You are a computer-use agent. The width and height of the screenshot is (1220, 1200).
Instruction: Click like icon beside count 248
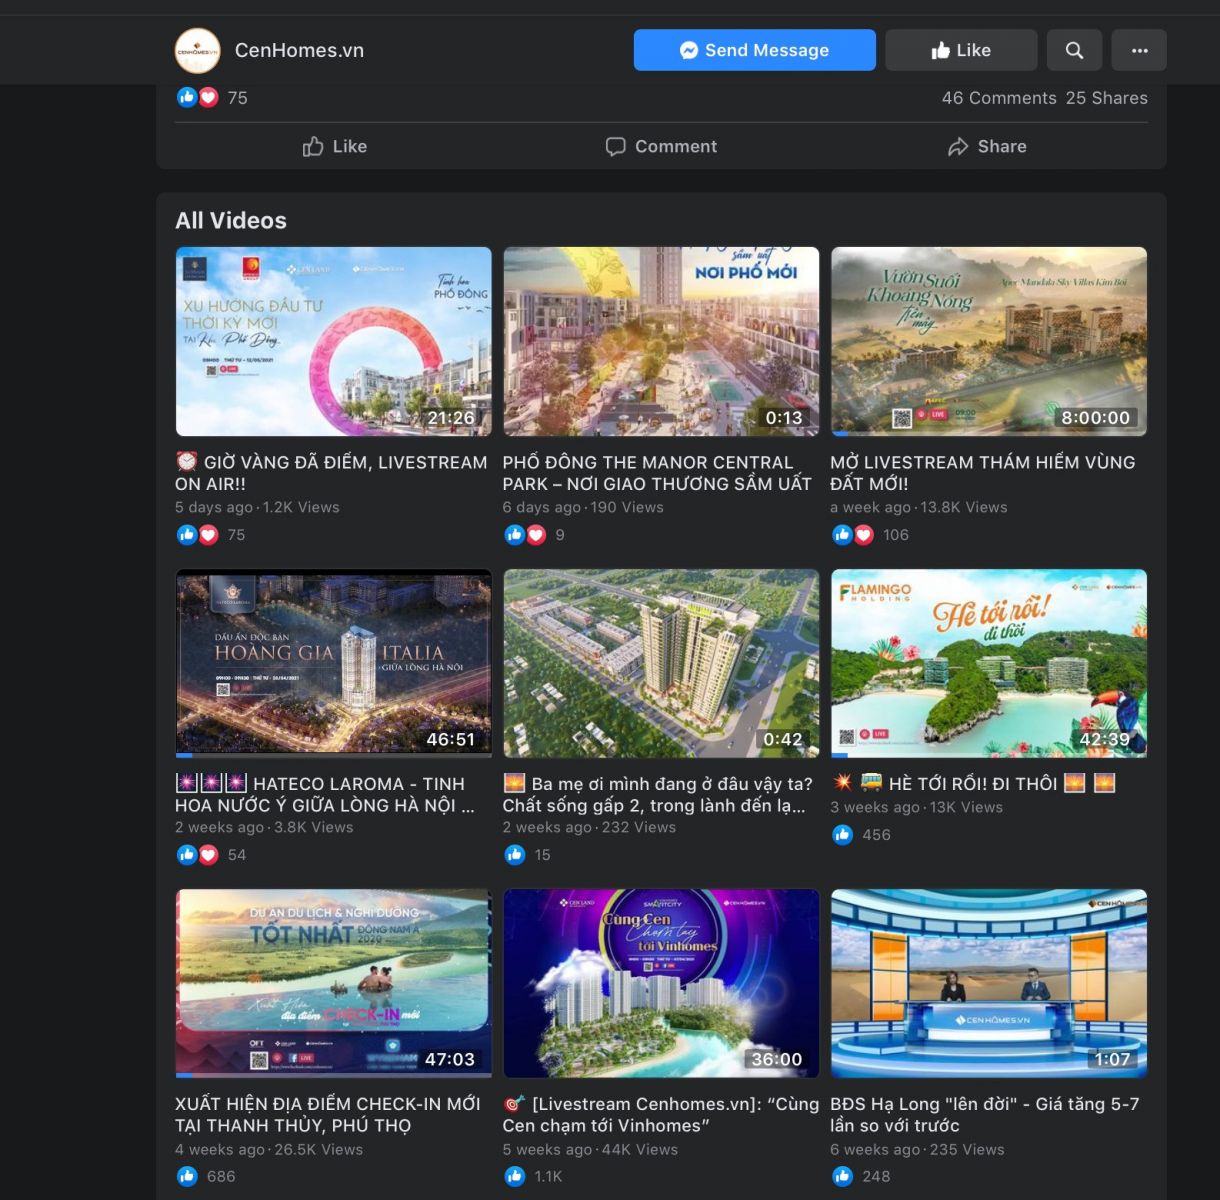point(843,1177)
